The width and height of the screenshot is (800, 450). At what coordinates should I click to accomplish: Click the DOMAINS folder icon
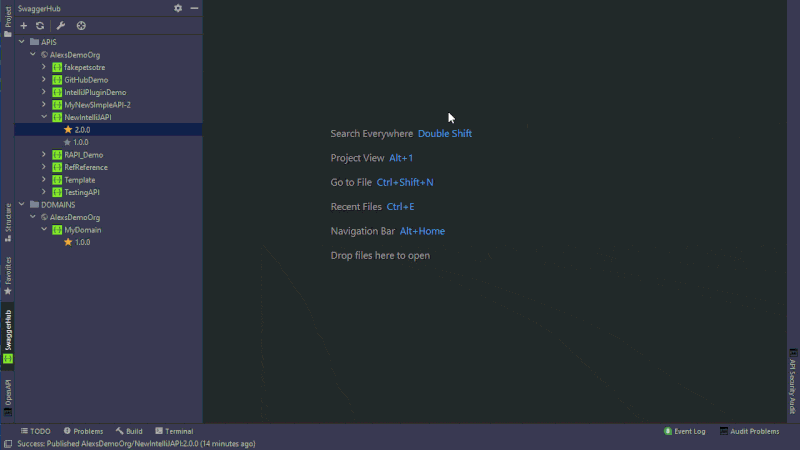click(34, 205)
